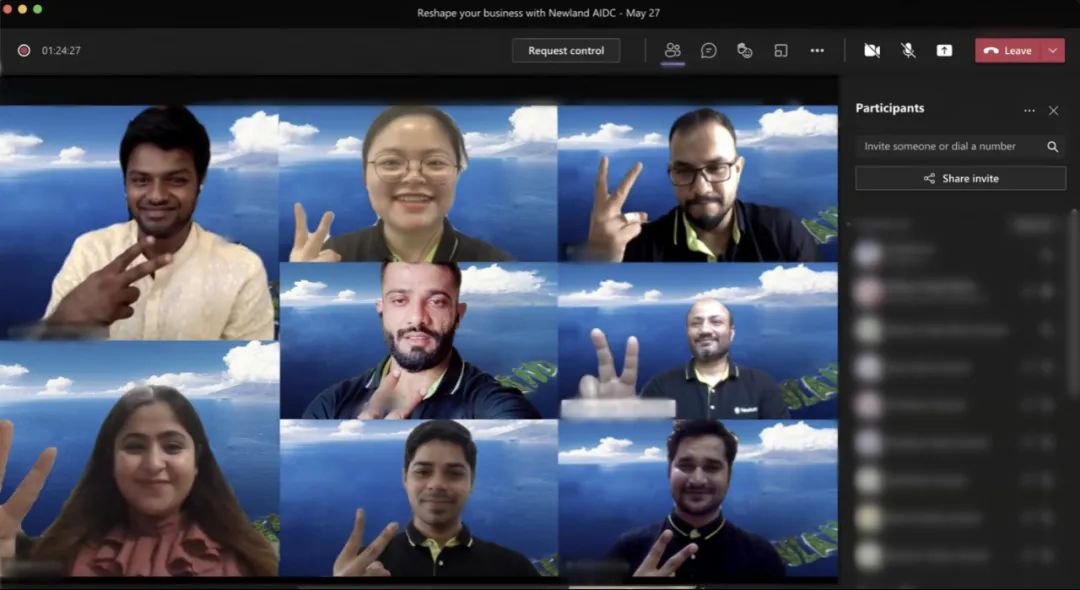Click the macOS green fullscreen window button
Image resolution: width=1080 pixels, height=590 pixels.
point(38,9)
